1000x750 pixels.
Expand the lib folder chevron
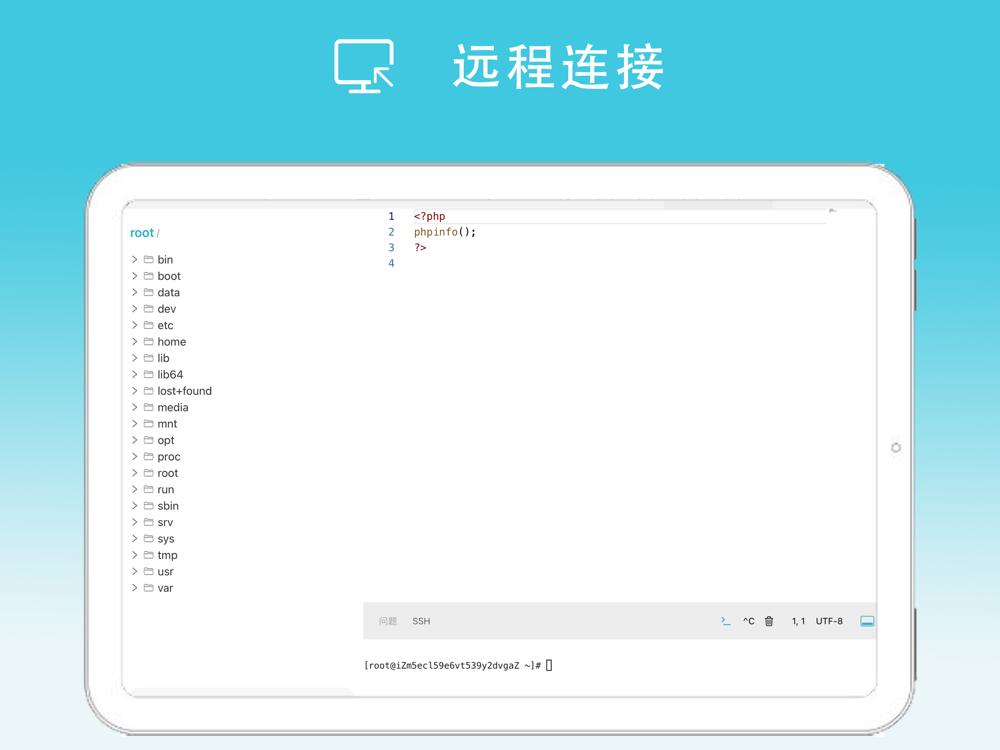135,358
